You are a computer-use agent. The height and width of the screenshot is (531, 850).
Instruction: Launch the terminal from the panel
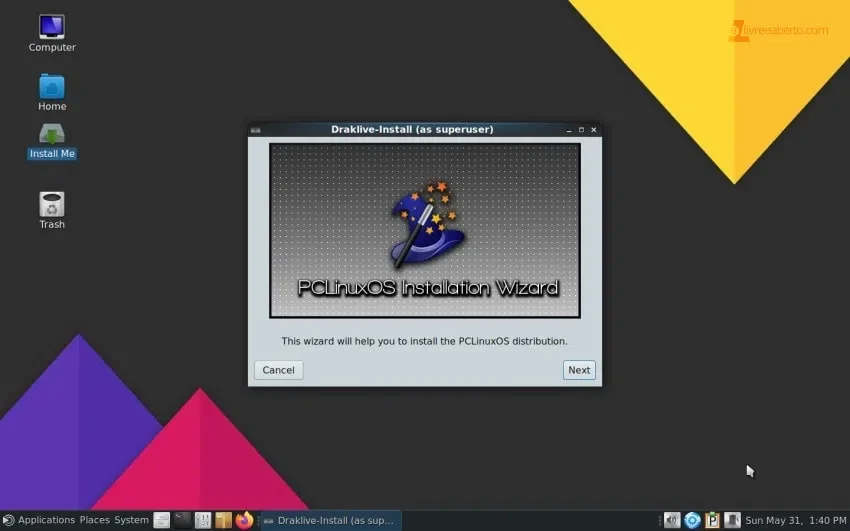pos(182,520)
